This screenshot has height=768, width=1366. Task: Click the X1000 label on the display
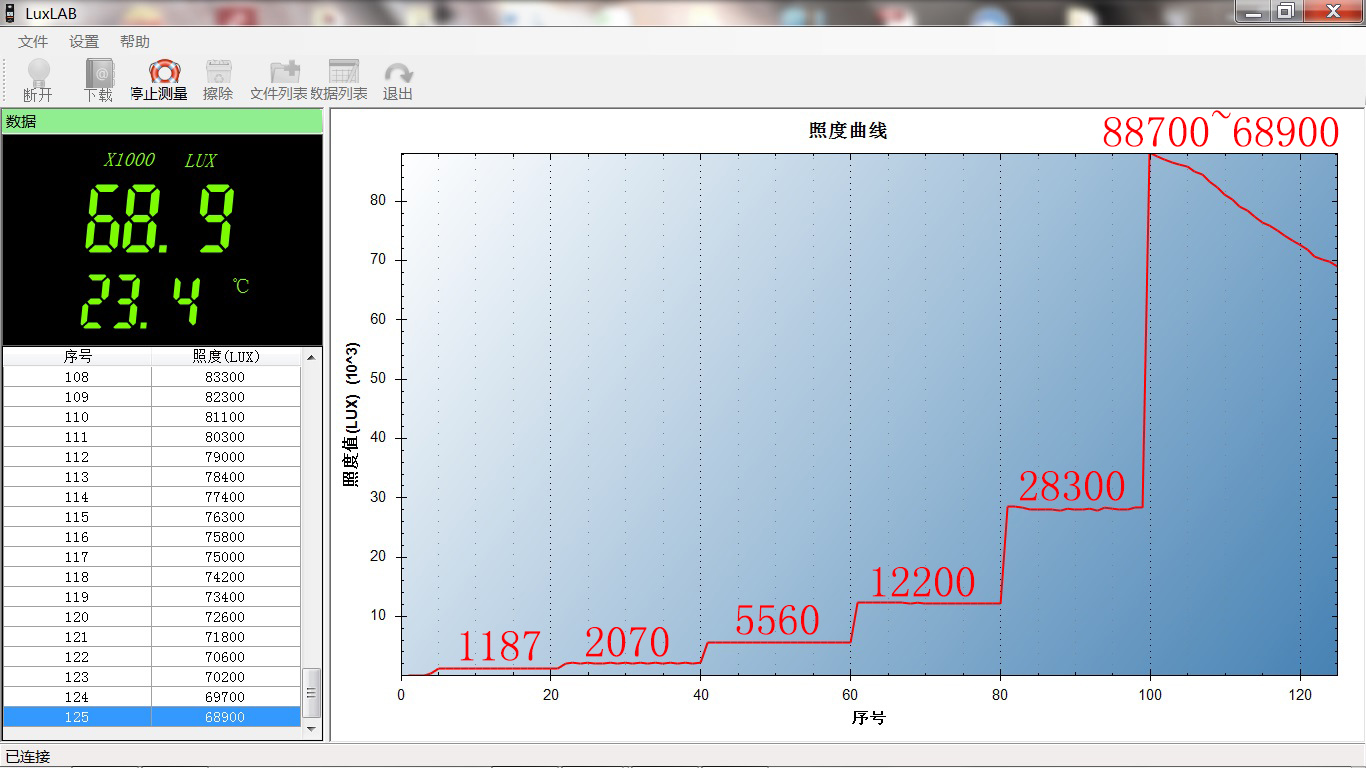[x=130, y=160]
